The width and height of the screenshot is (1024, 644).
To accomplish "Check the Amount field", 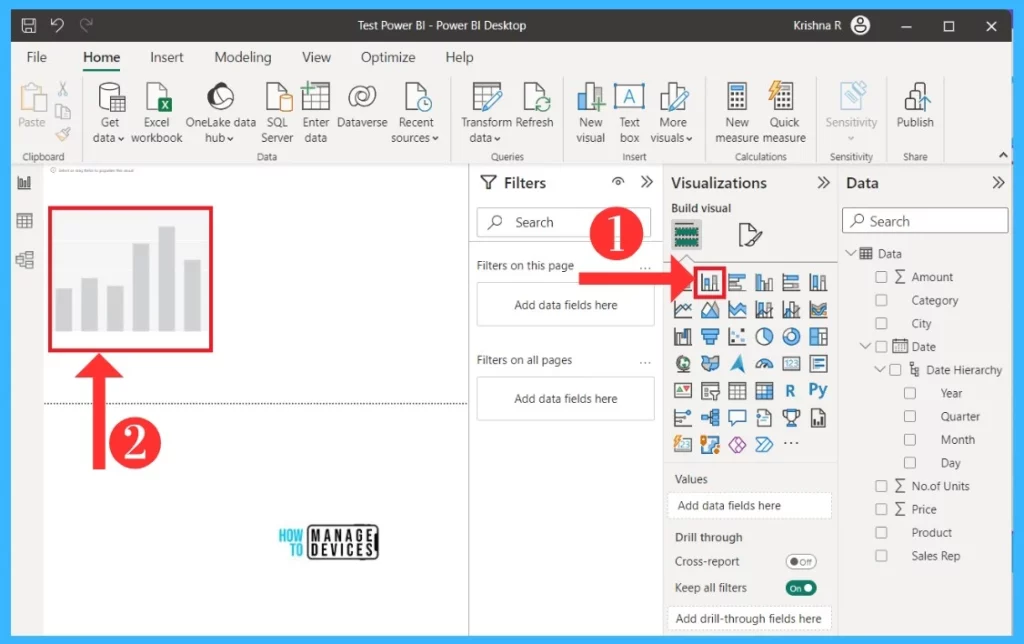I will (881, 277).
